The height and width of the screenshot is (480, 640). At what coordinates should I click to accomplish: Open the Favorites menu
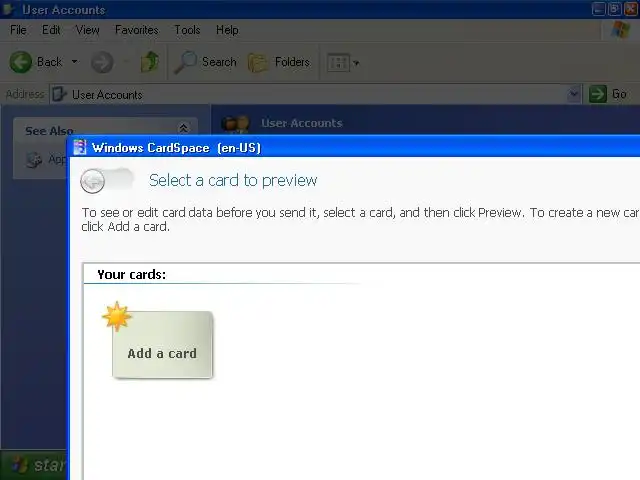(x=136, y=30)
